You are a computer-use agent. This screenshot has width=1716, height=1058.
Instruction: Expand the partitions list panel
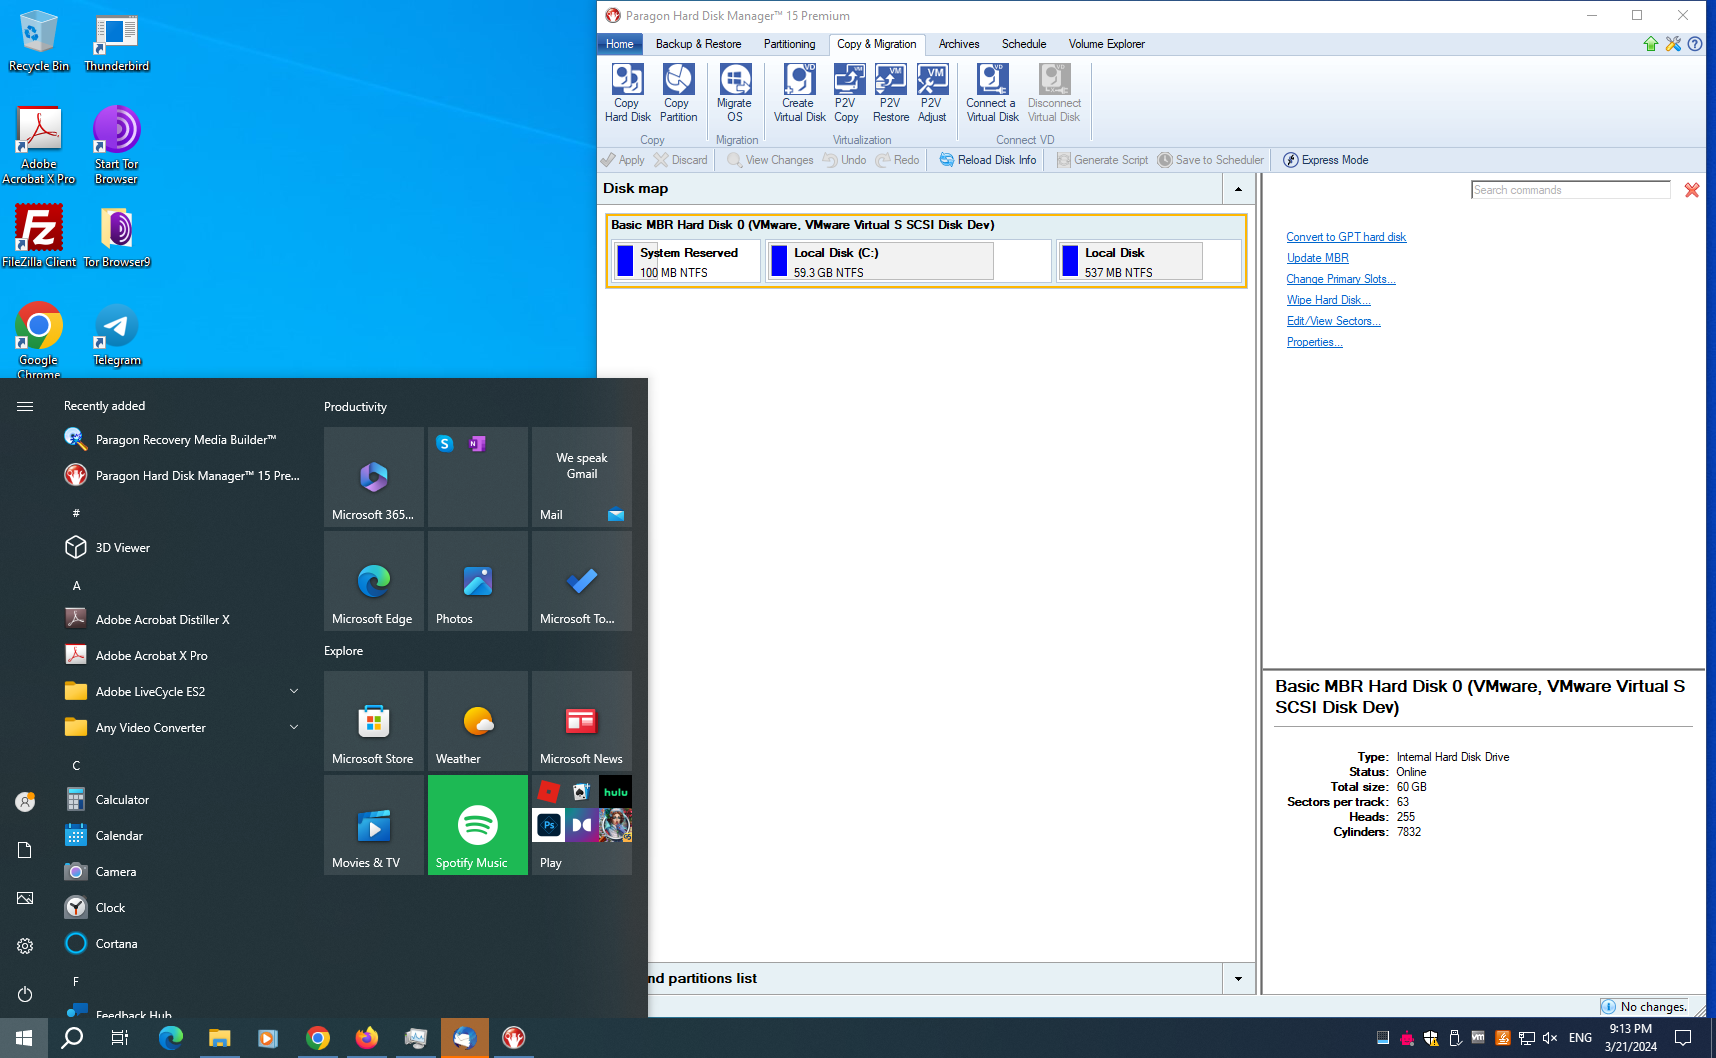click(1238, 979)
